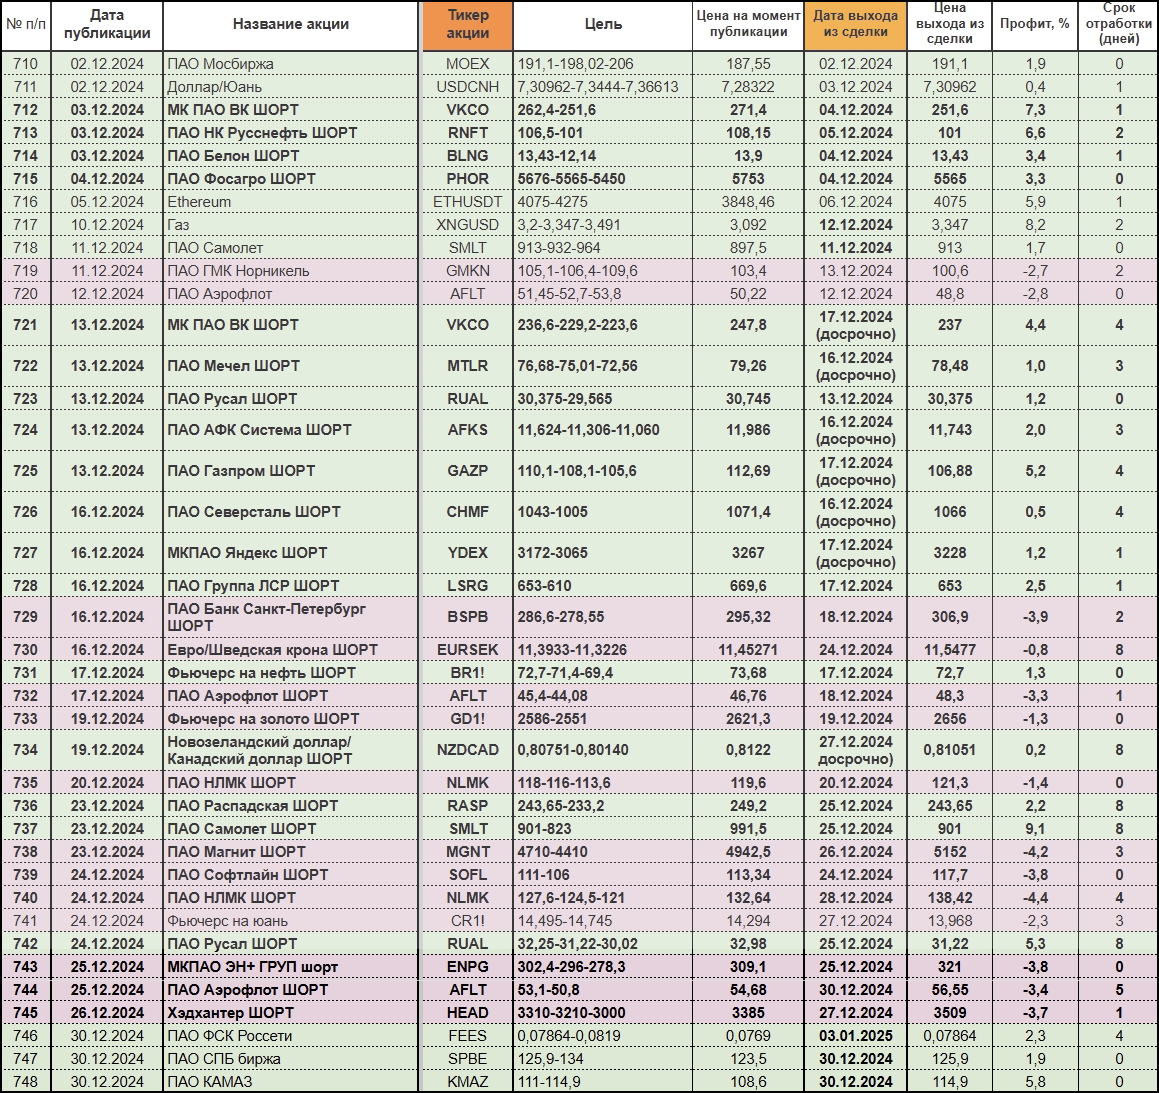Select the GD1! ticker cell
The image size is (1159, 1093).
click(467, 719)
